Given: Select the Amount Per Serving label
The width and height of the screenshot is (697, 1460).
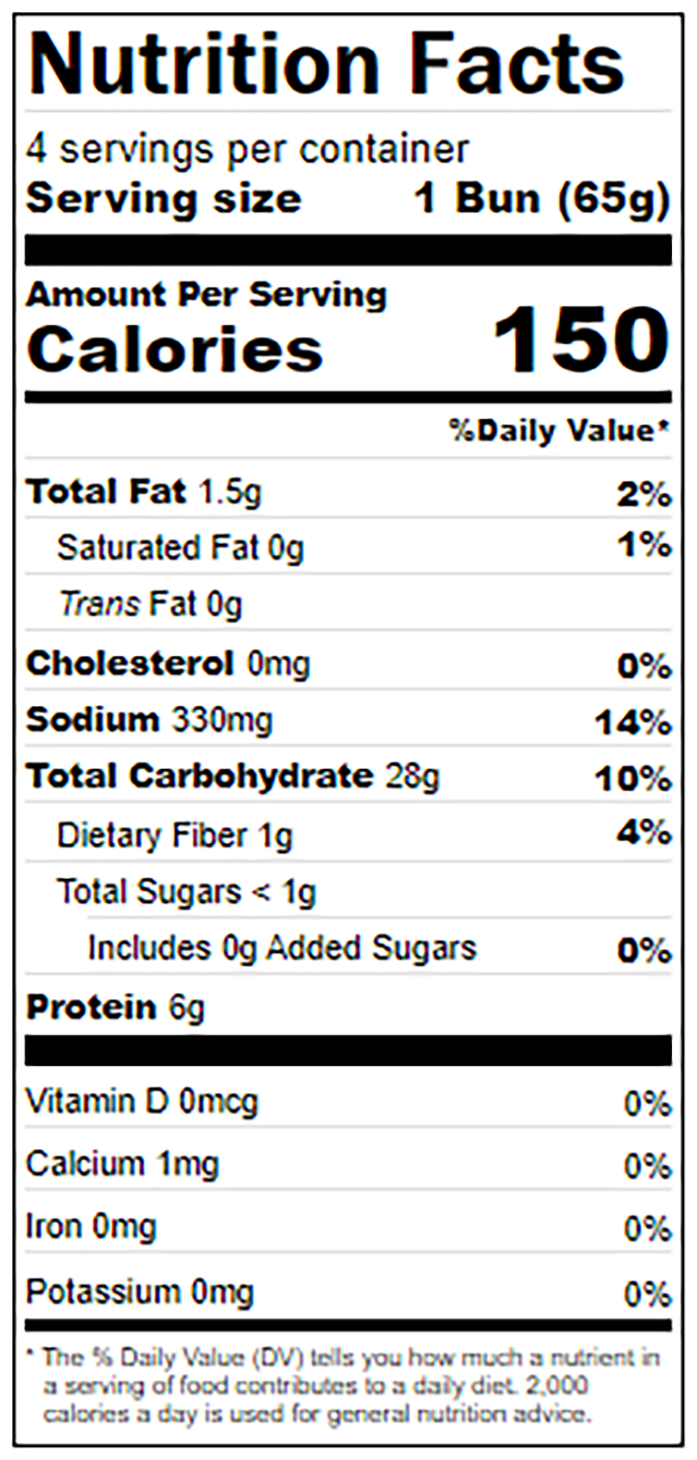Looking at the screenshot, I should click(206, 295).
